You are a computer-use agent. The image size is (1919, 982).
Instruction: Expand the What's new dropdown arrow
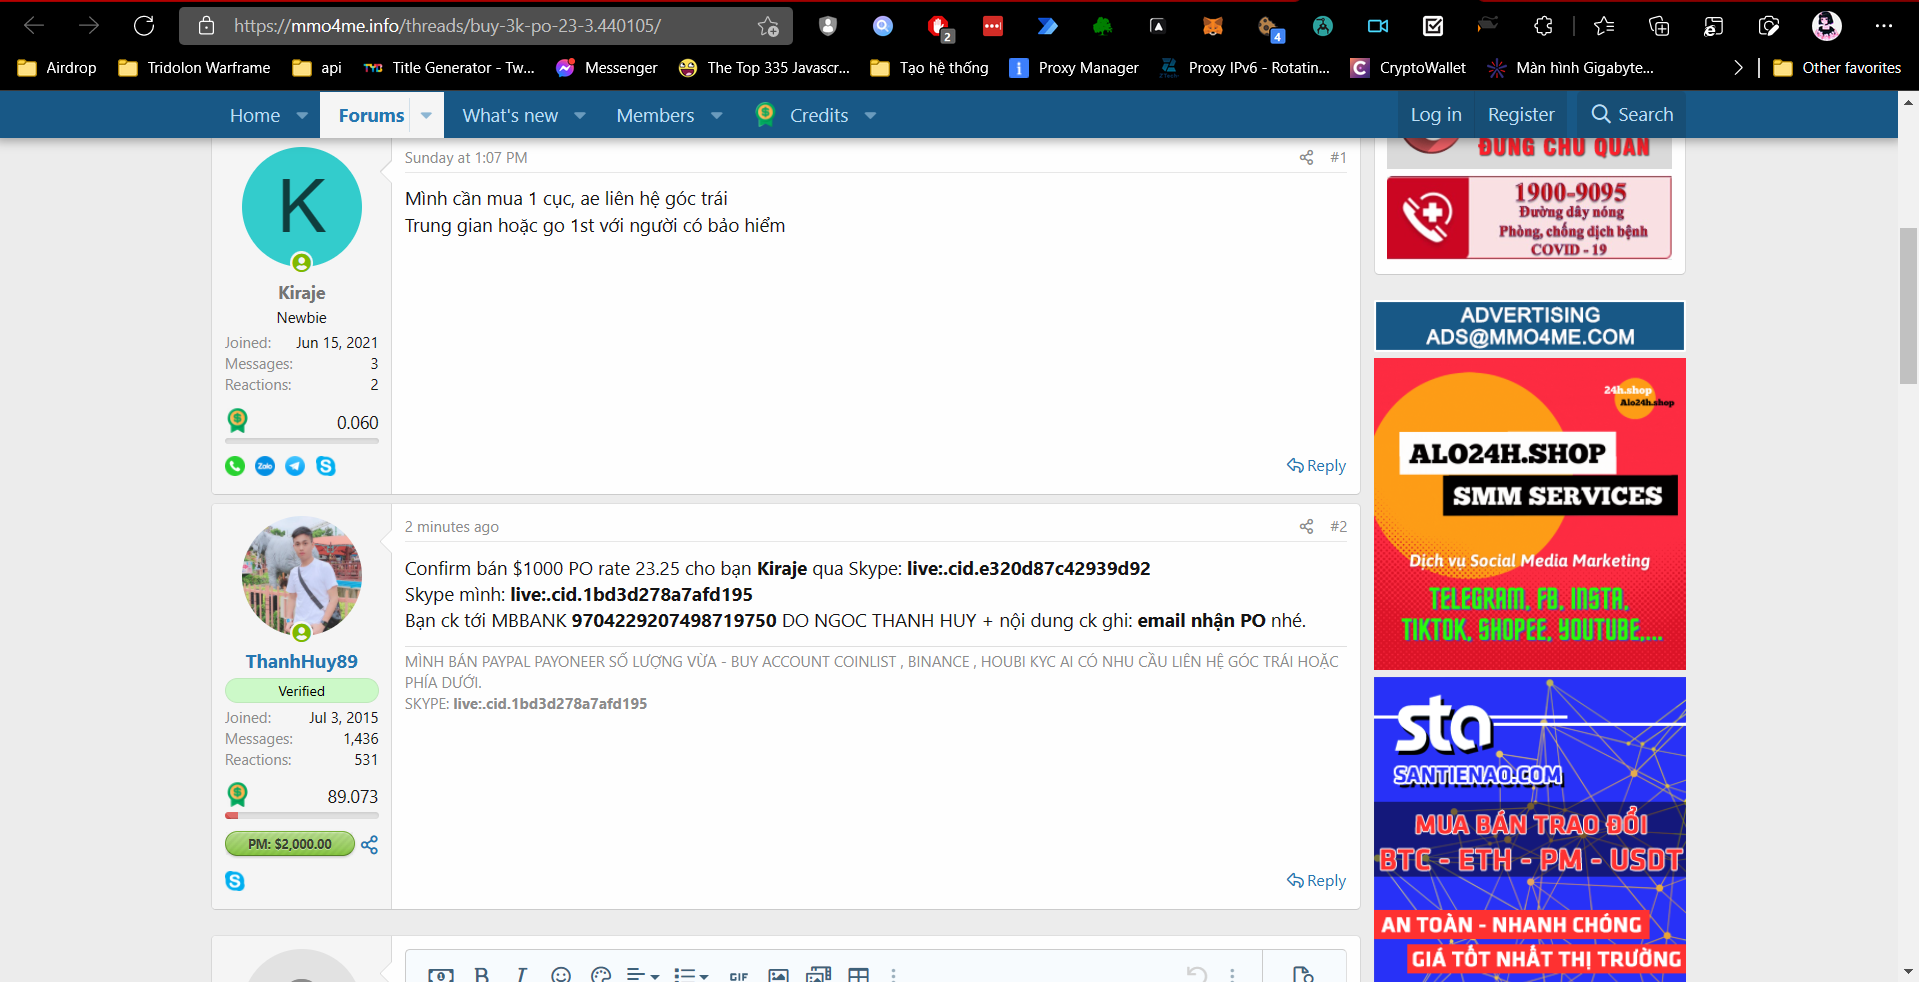[580, 116]
